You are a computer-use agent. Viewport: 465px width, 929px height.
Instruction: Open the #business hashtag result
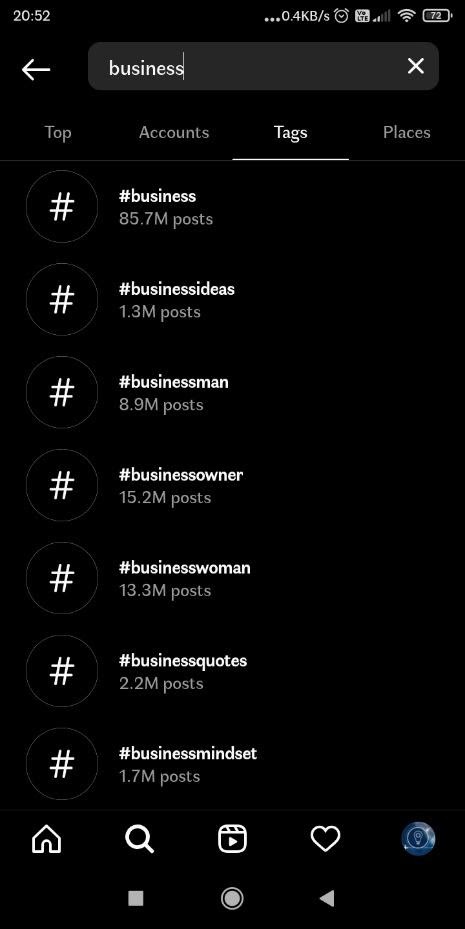click(232, 207)
